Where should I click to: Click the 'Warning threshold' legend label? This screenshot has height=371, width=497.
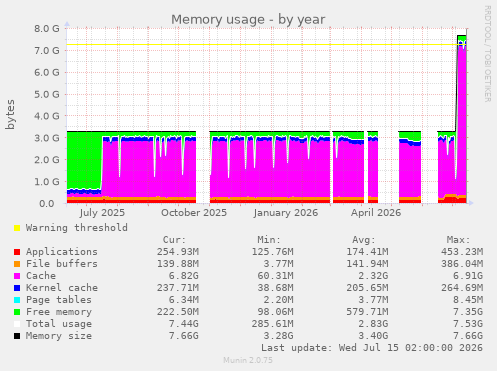tap(77, 228)
